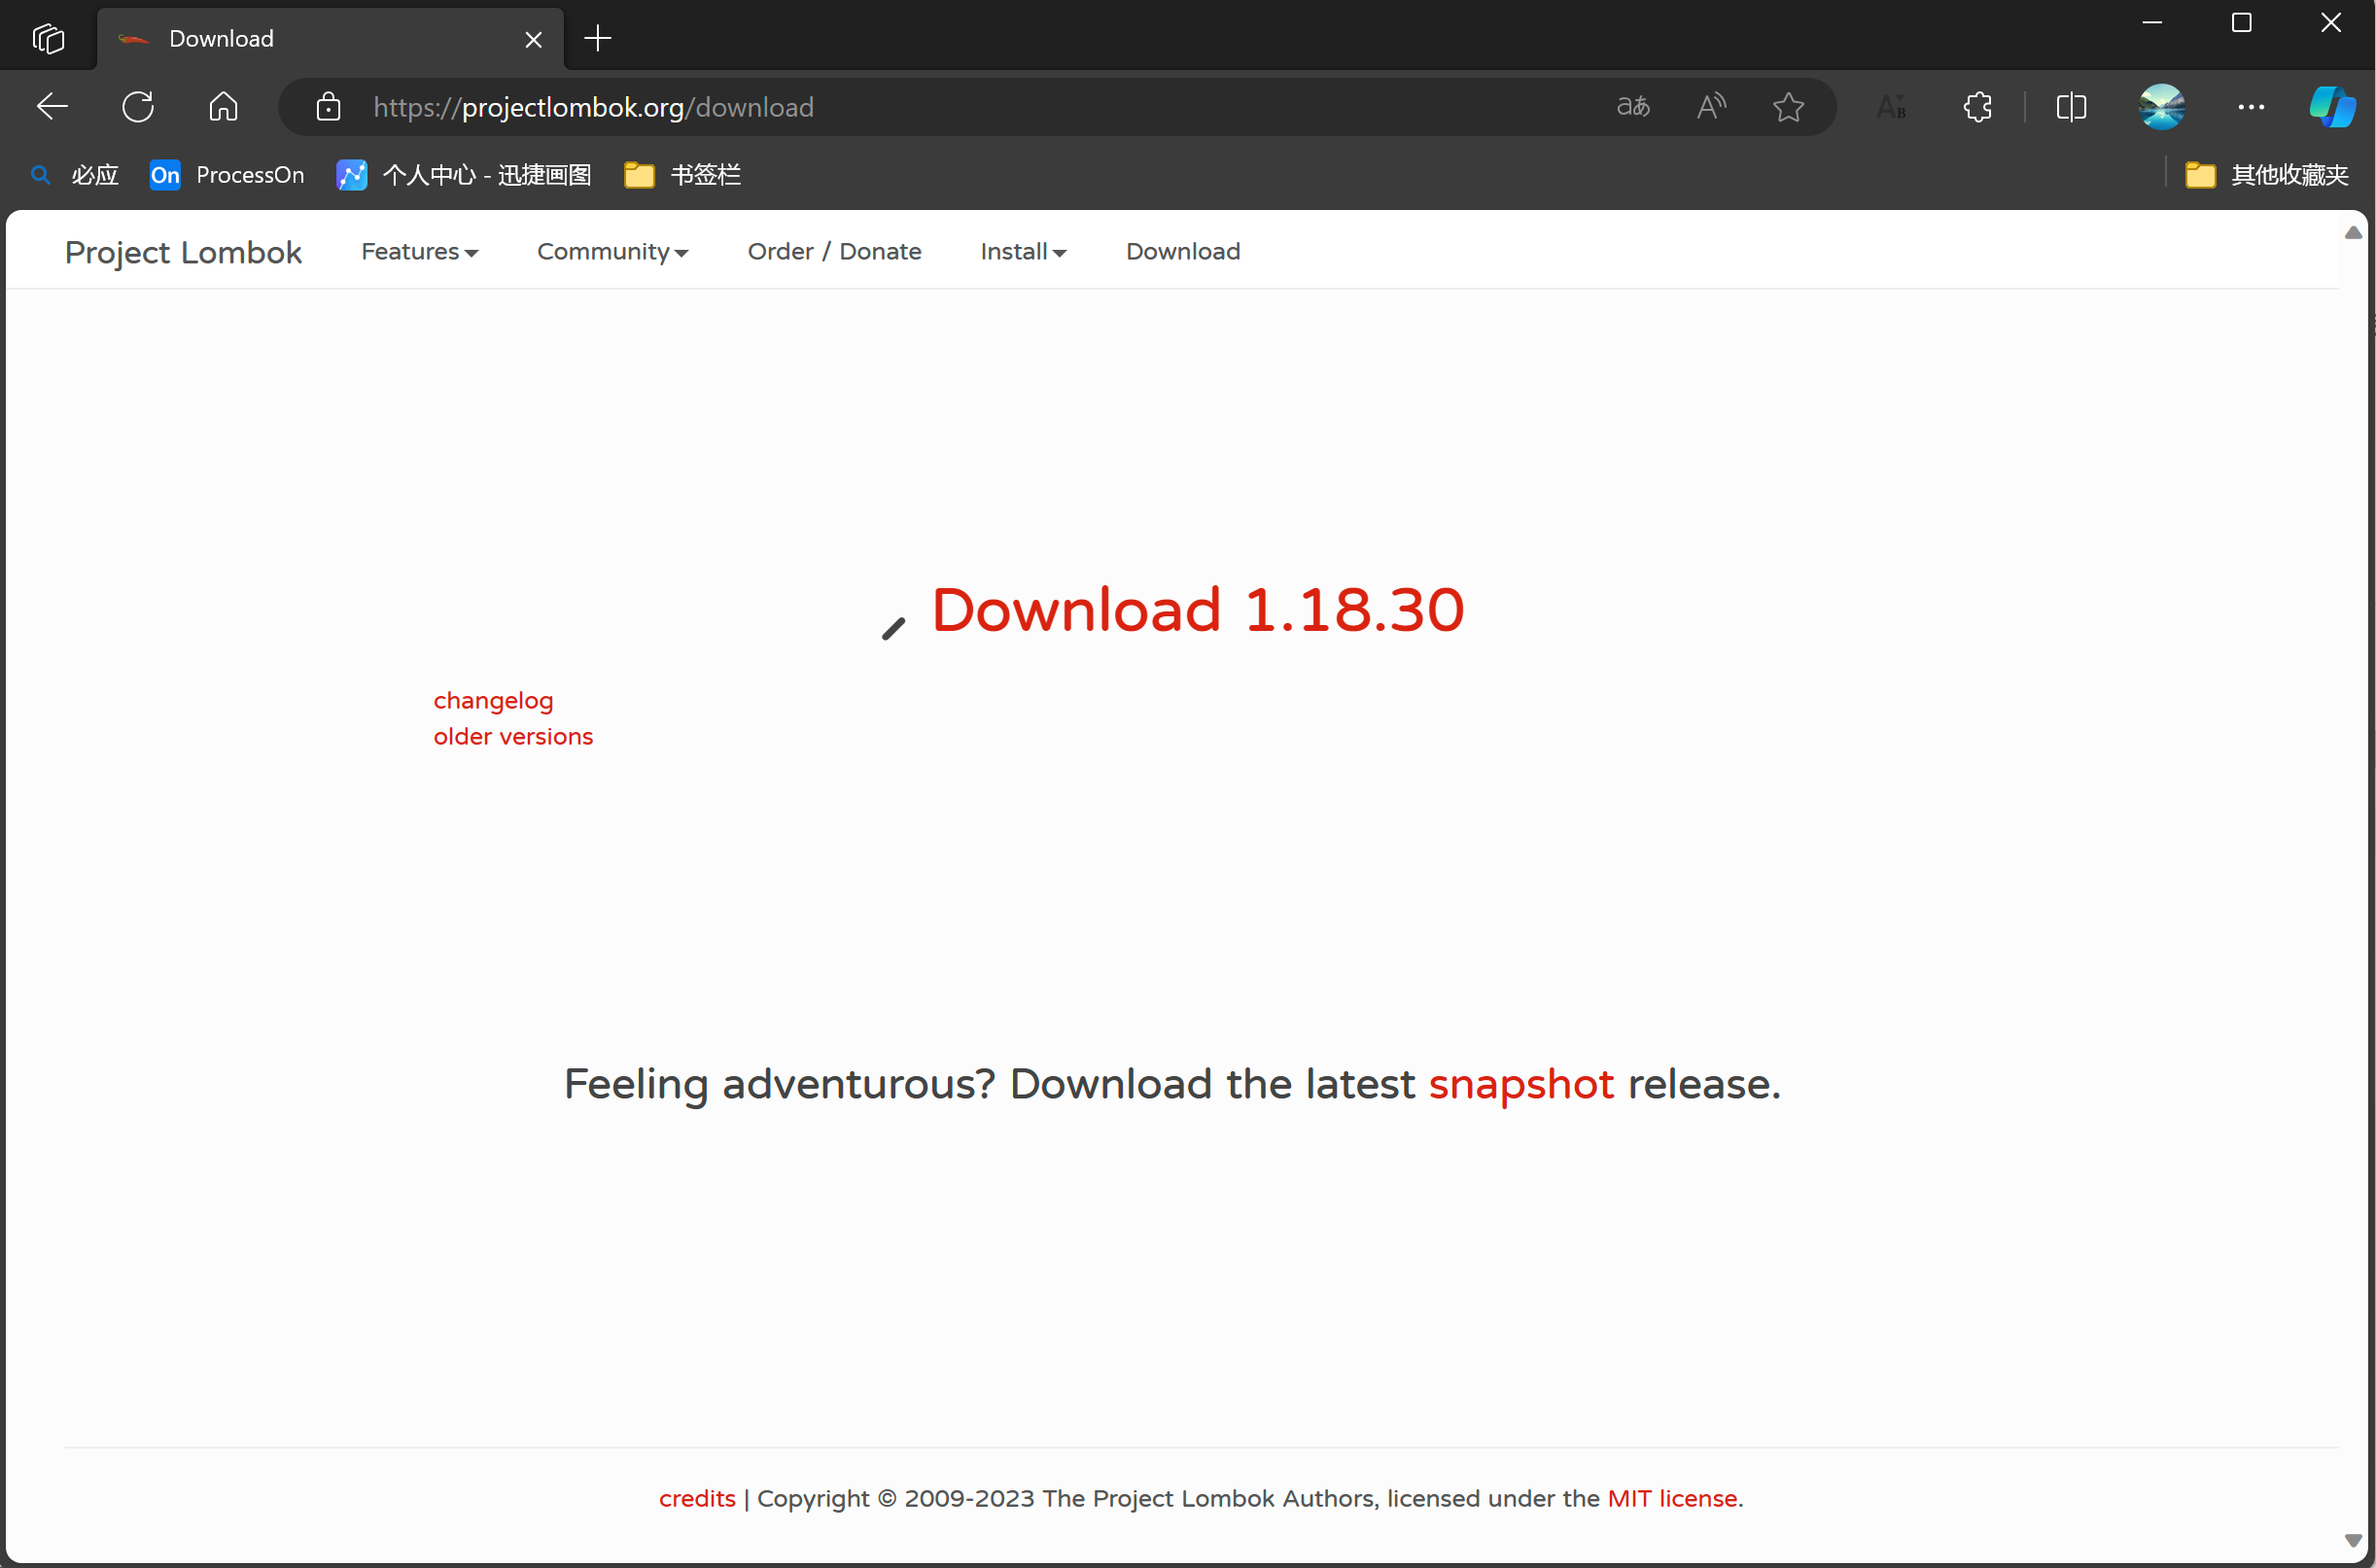The width and height of the screenshot is (2376, 1568).
Task: Click the Download 1.18.30 link
Action: click(x=1197, y=609)
